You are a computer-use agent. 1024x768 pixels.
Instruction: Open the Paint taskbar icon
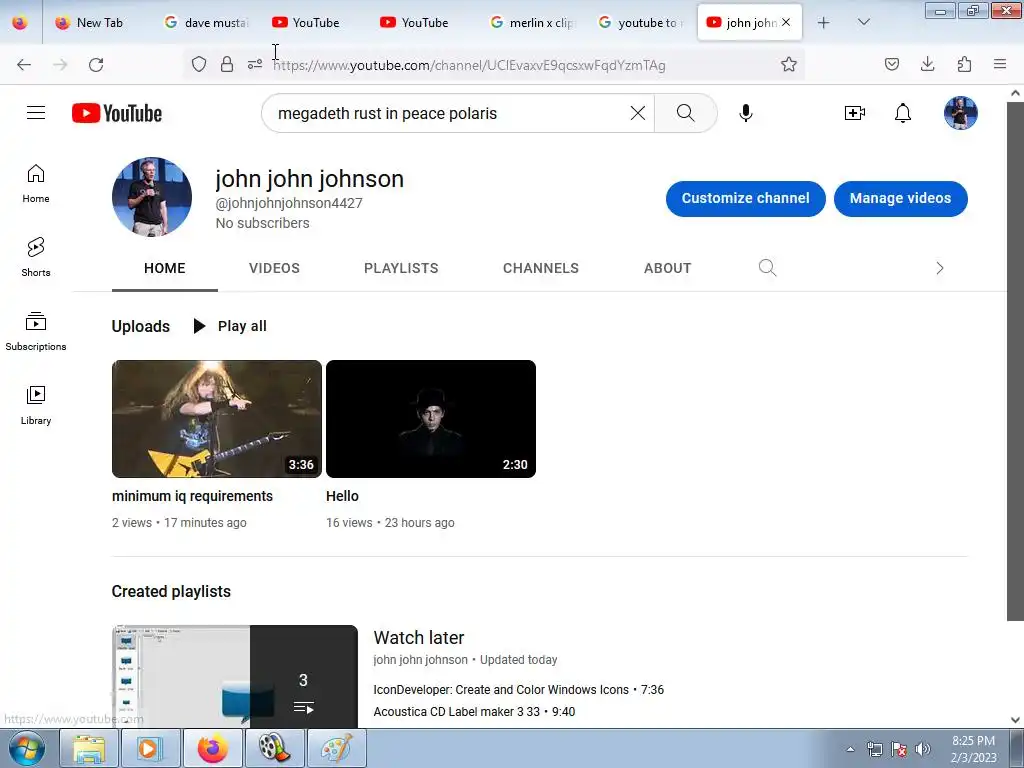[x=337, y=748]
